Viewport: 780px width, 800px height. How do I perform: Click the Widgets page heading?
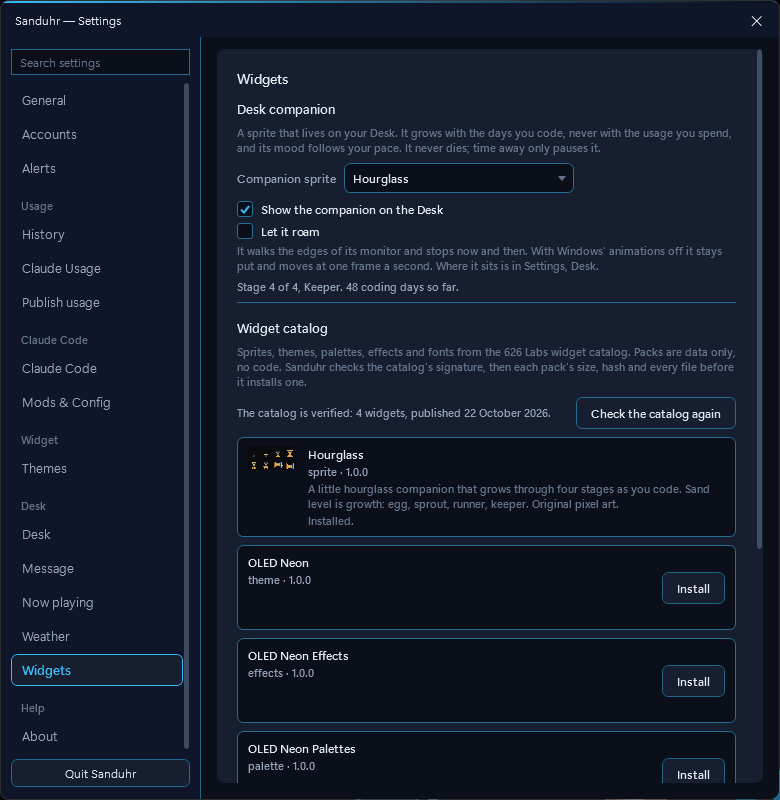[262, 80]
